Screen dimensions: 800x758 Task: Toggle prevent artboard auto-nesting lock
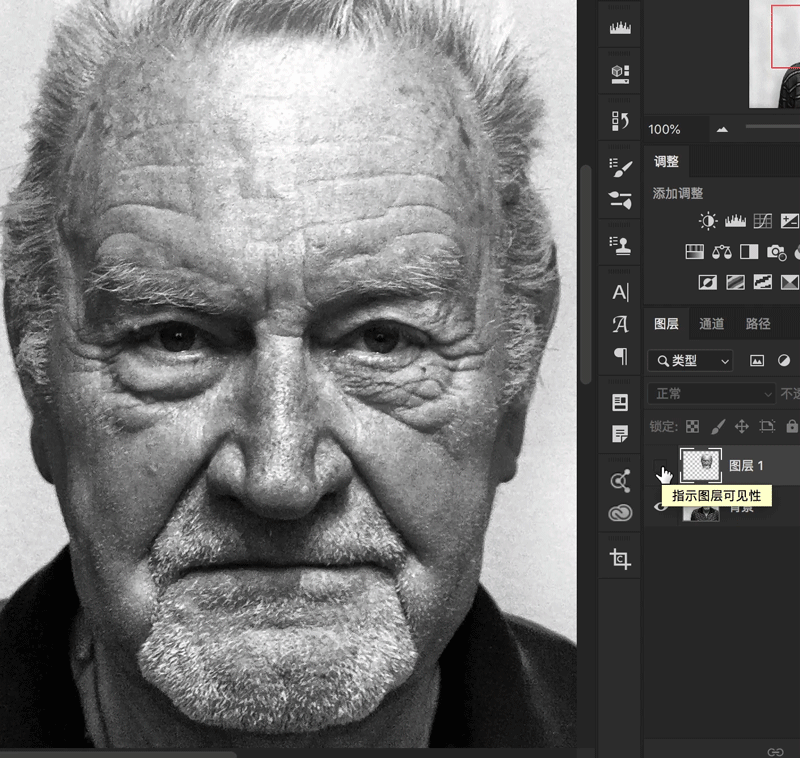coord(767,426)
